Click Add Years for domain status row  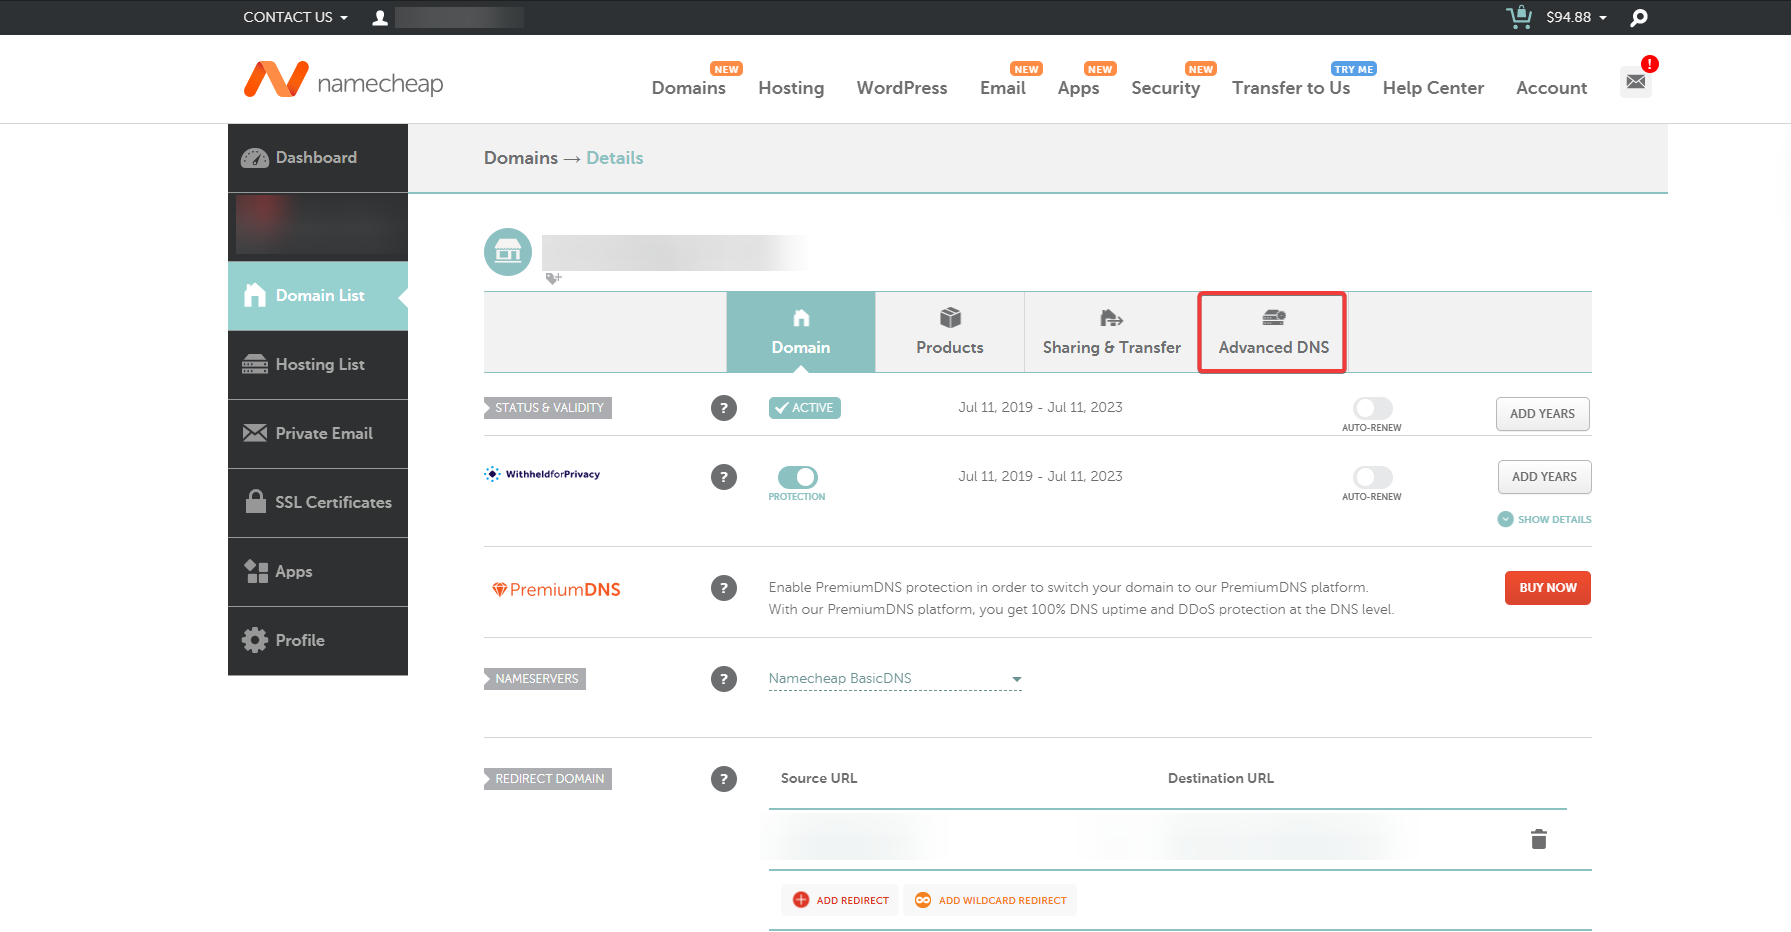pos(1543,414)
